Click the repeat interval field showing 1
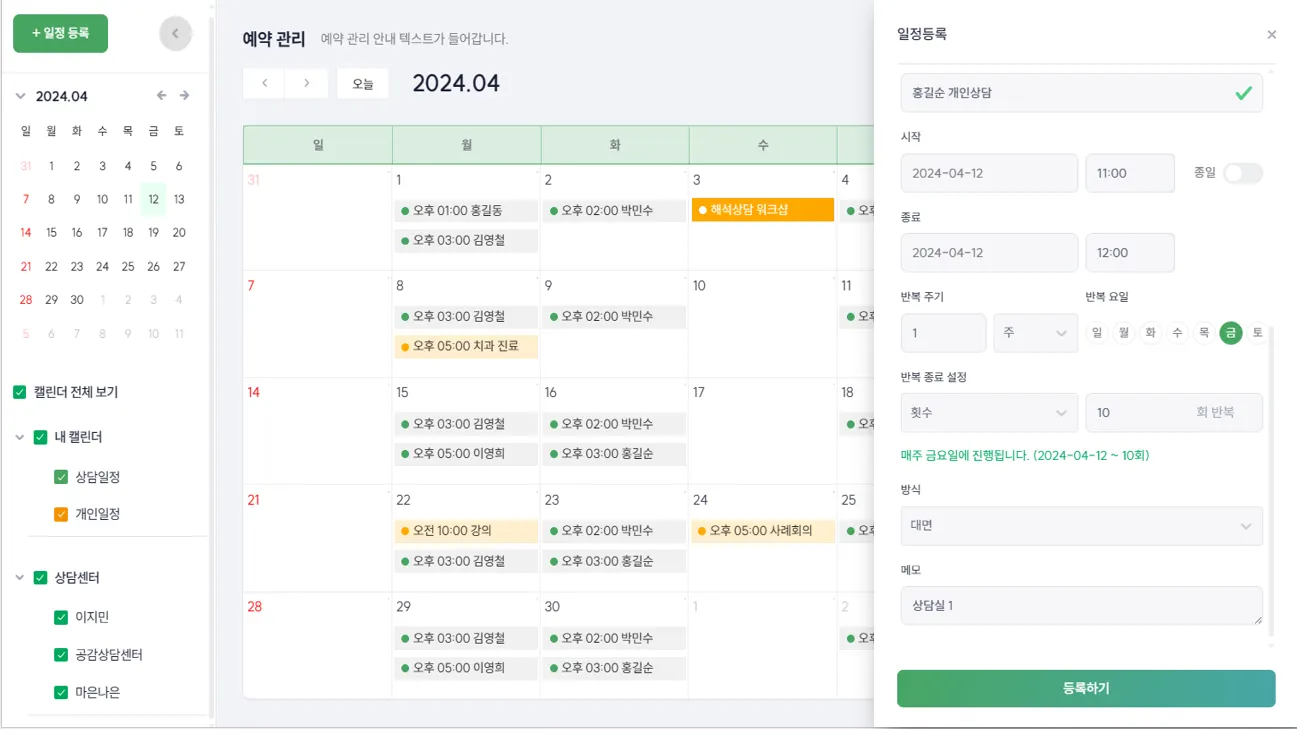Screen dimensions: 1297x729 tap(943, 333)
